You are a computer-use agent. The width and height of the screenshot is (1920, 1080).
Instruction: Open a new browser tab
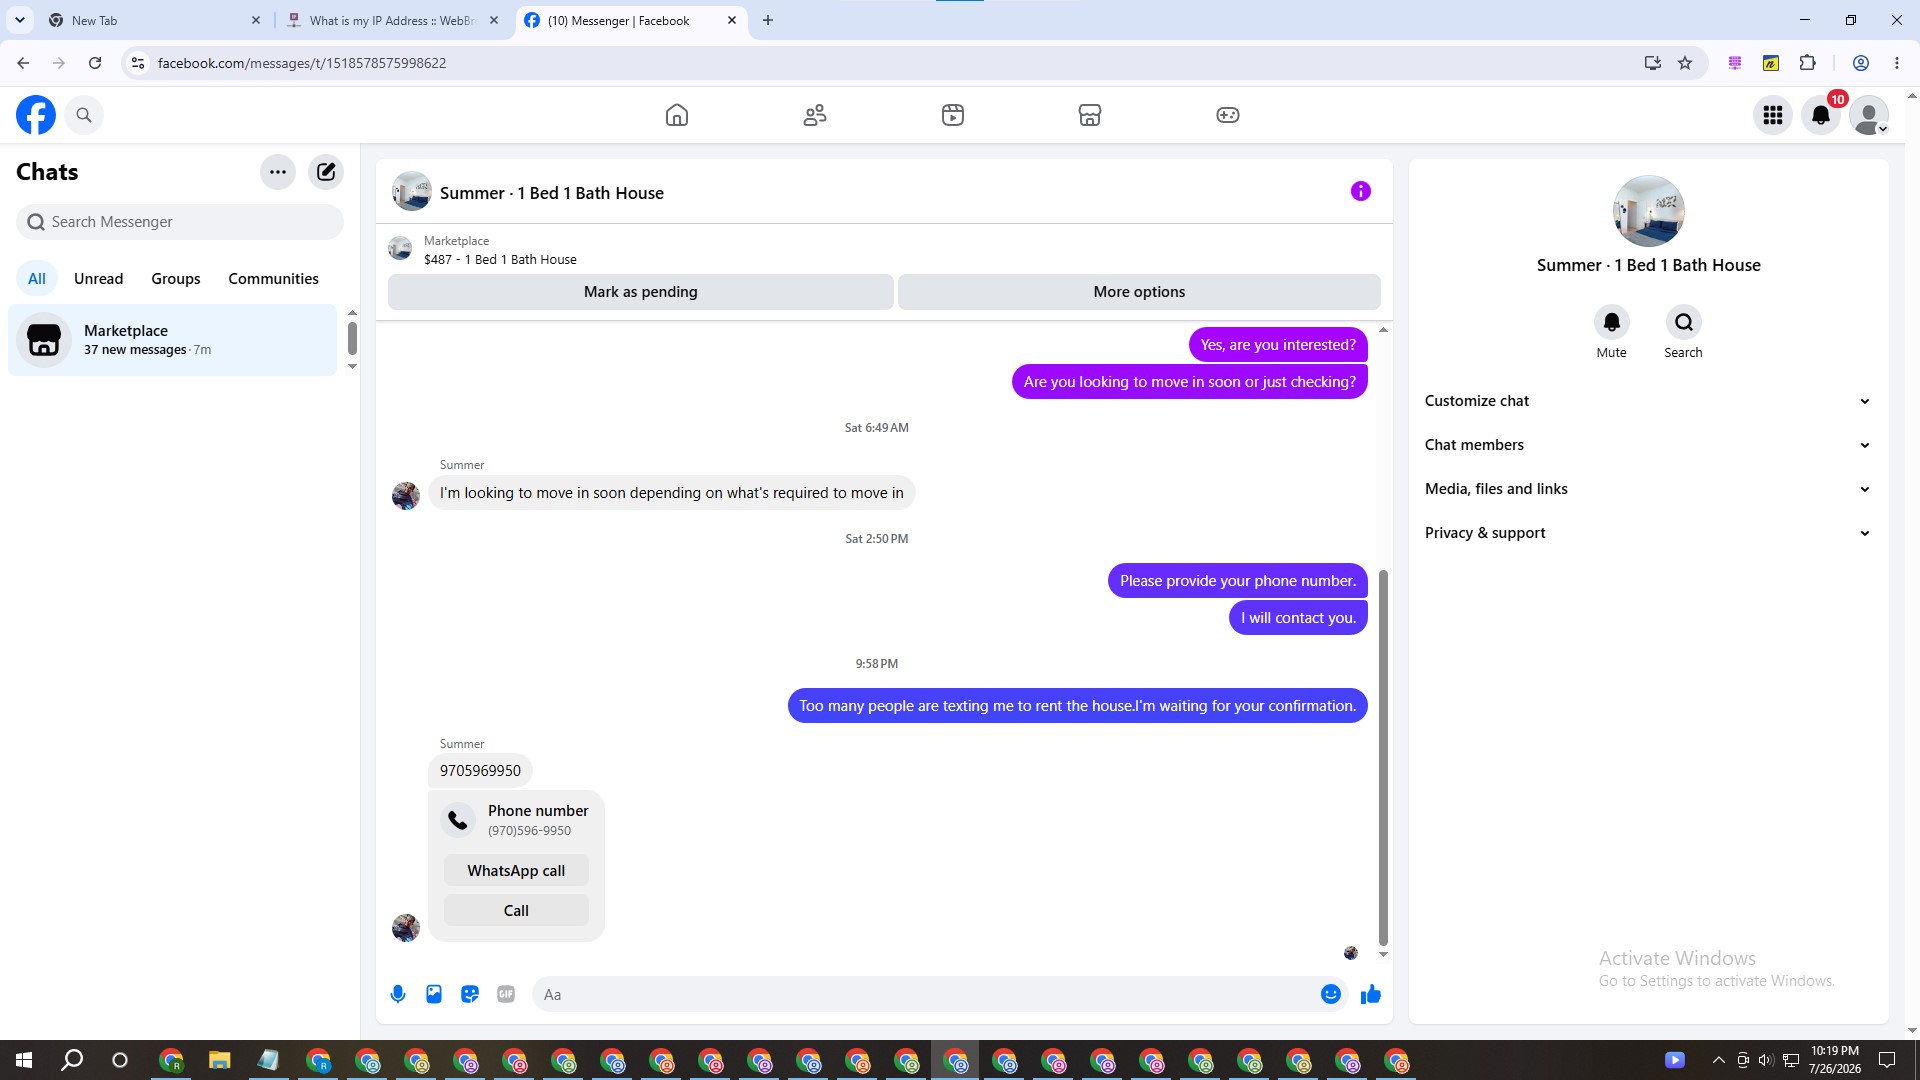(768, 20)
